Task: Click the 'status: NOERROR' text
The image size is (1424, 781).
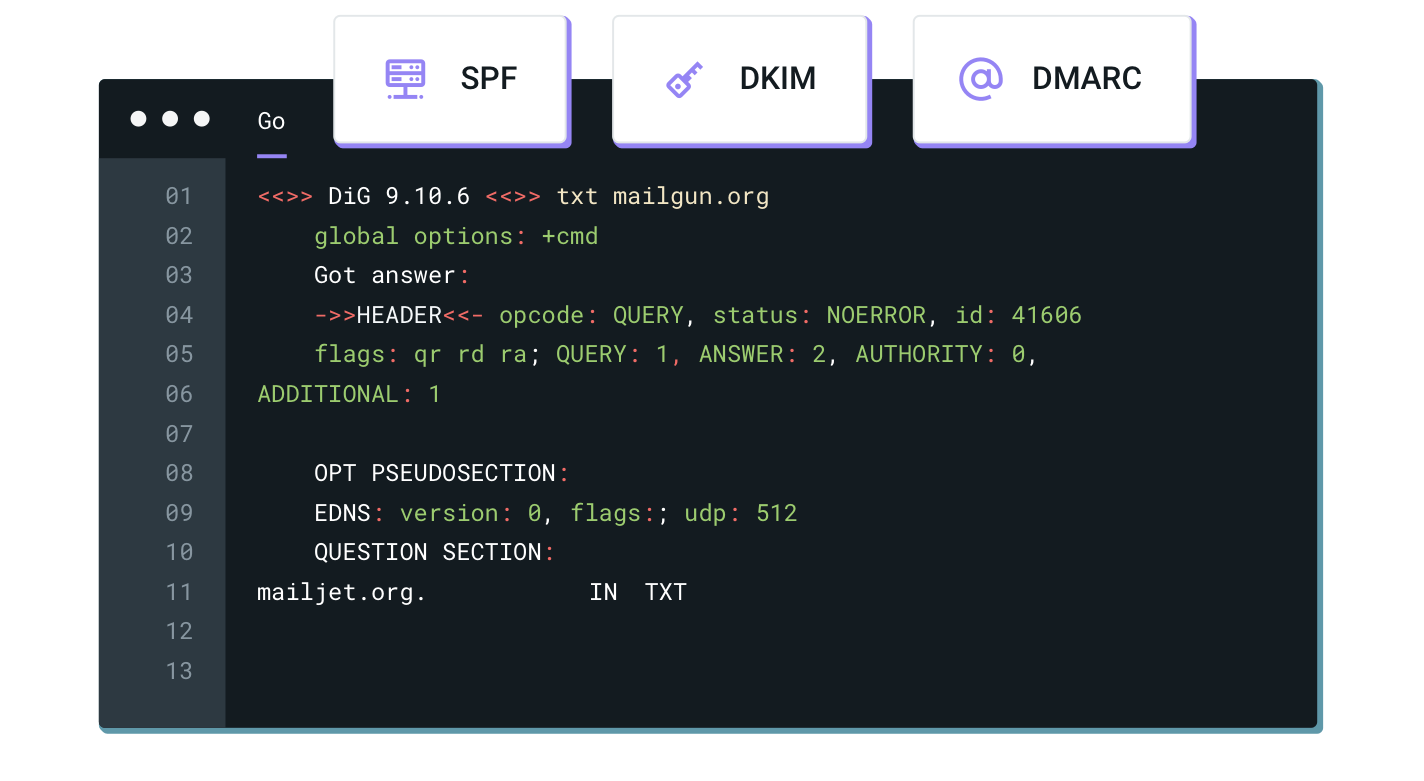Action: pos(819,315)
